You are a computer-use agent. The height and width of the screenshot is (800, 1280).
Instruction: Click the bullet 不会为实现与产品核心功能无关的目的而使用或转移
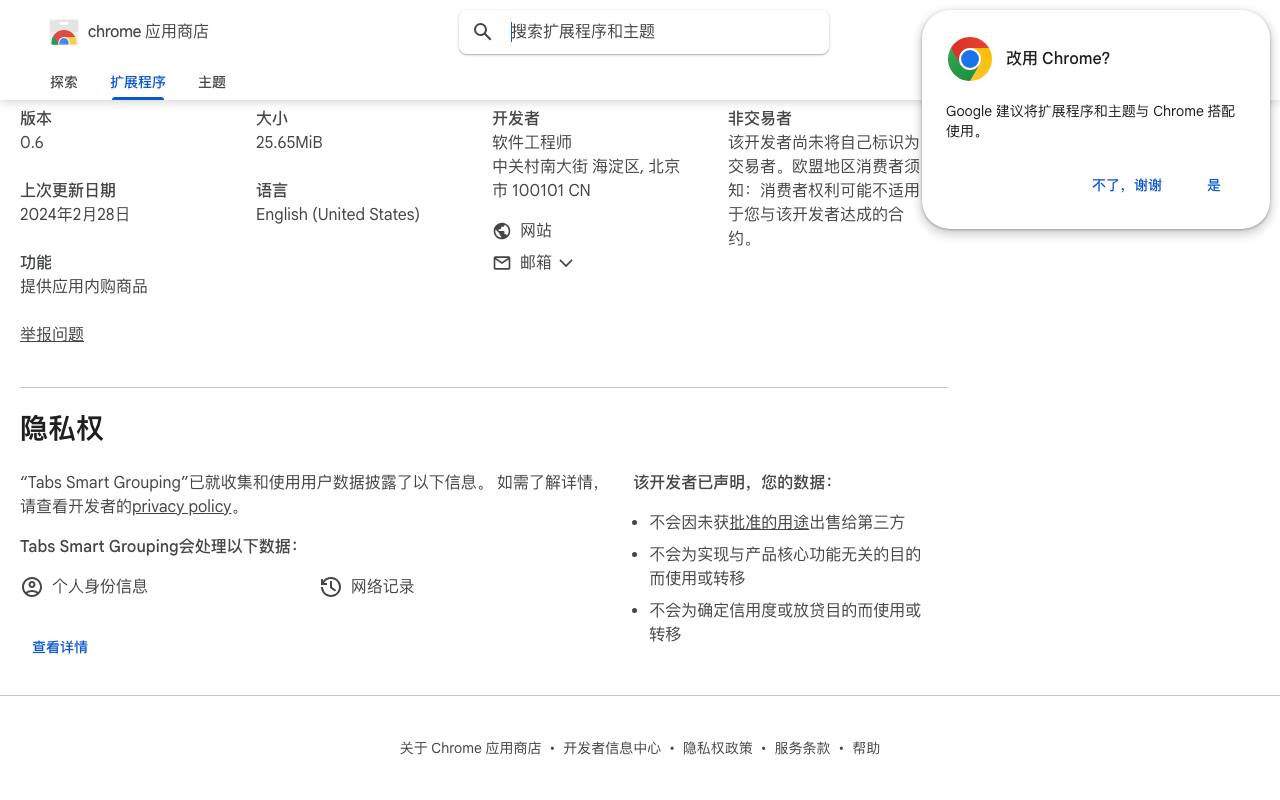coord(785,567)
